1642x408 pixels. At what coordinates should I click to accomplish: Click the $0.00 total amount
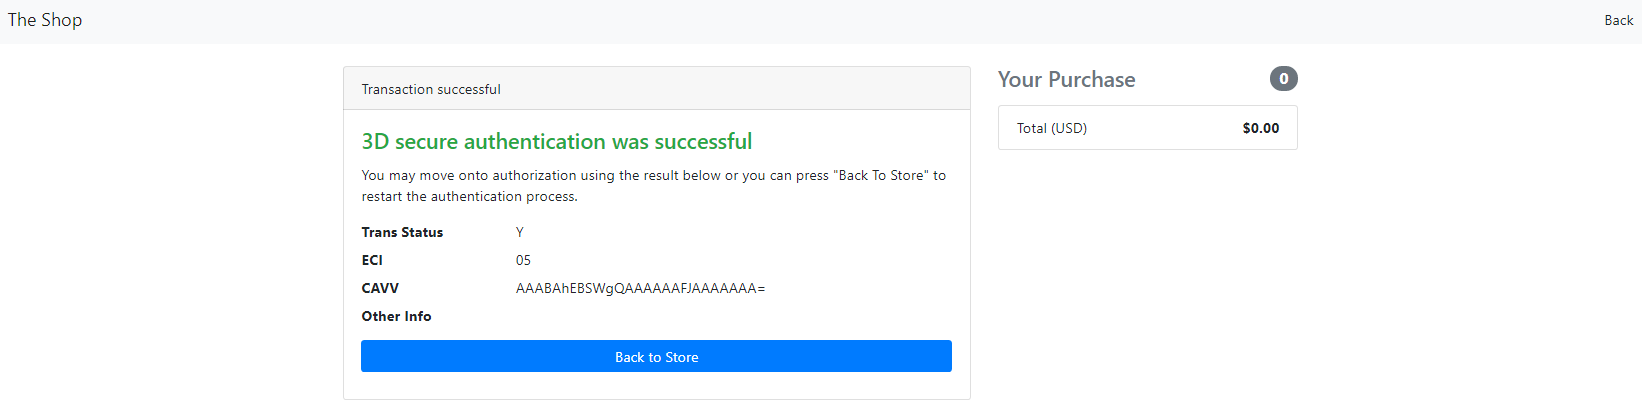coord(1260,128)
